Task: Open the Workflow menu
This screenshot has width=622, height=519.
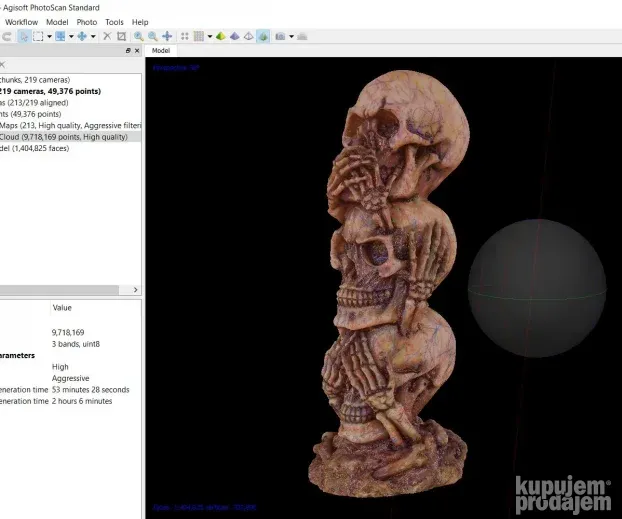Action: click(x=21, y=22)
